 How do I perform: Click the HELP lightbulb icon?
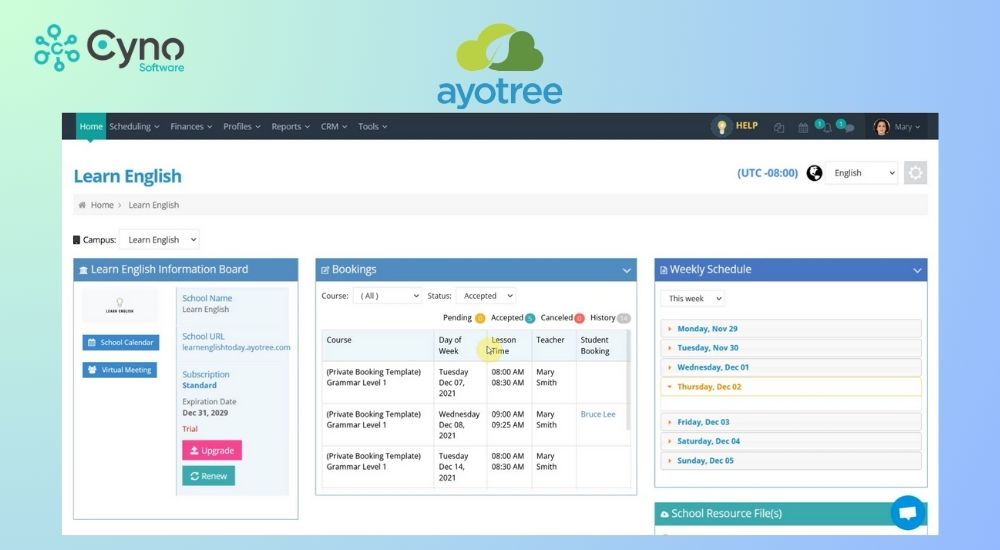[721, 126]
